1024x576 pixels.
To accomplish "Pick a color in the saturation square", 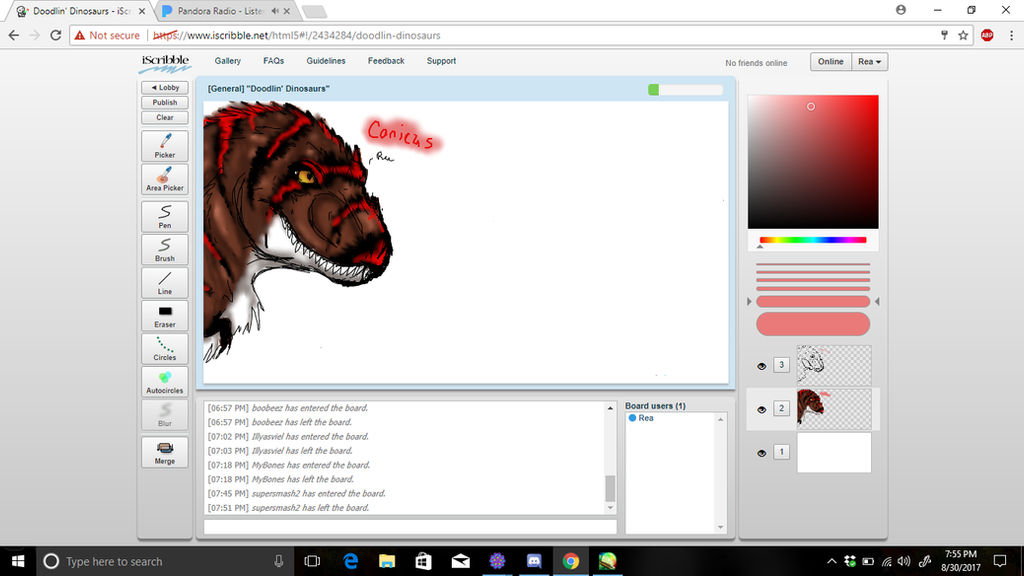I will click(813, 162).
